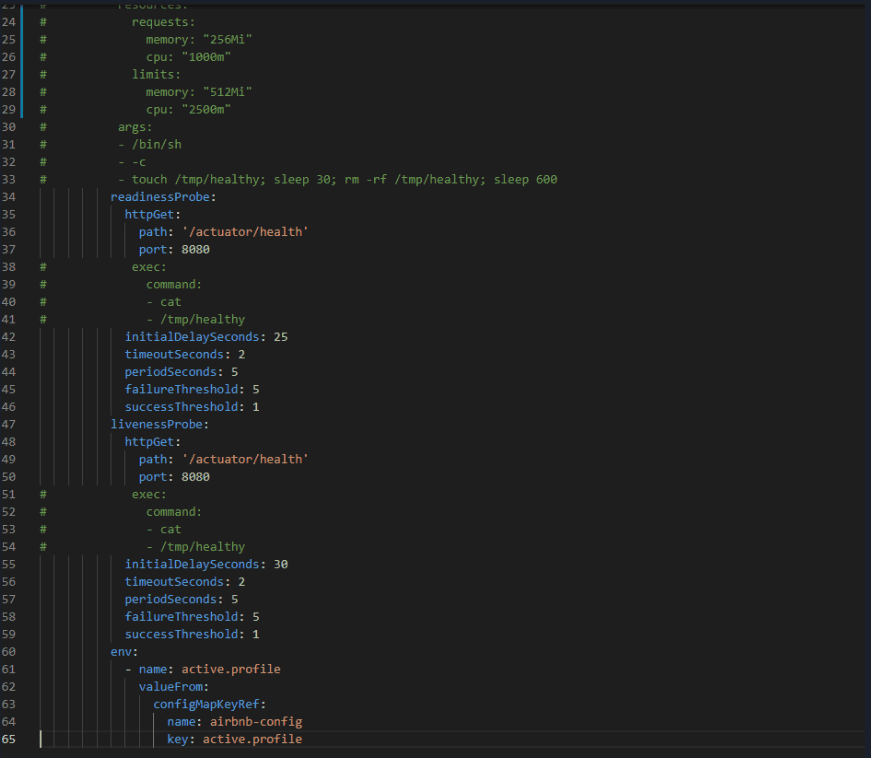Click the livenessProbe key on line 47
Viewport: 871px width, 758px height.
(x=157, y=424)
